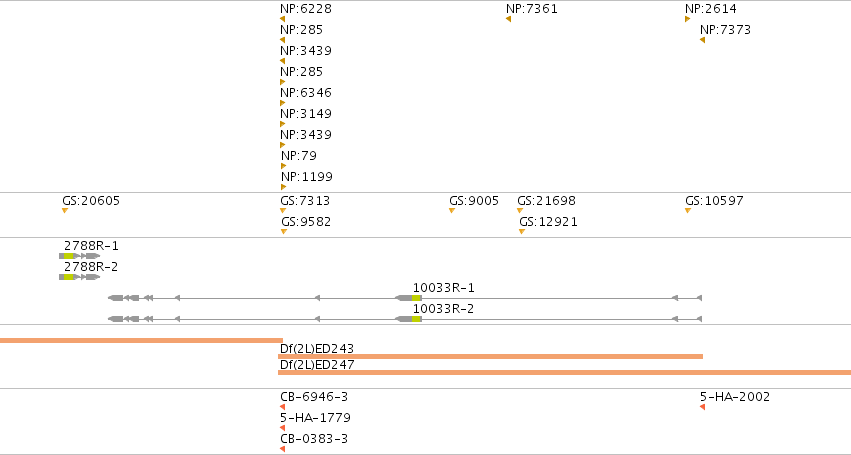Select the orange Df(2L)ED247 deficiency bar
851x455 pixels.
(x=564, y=372)
